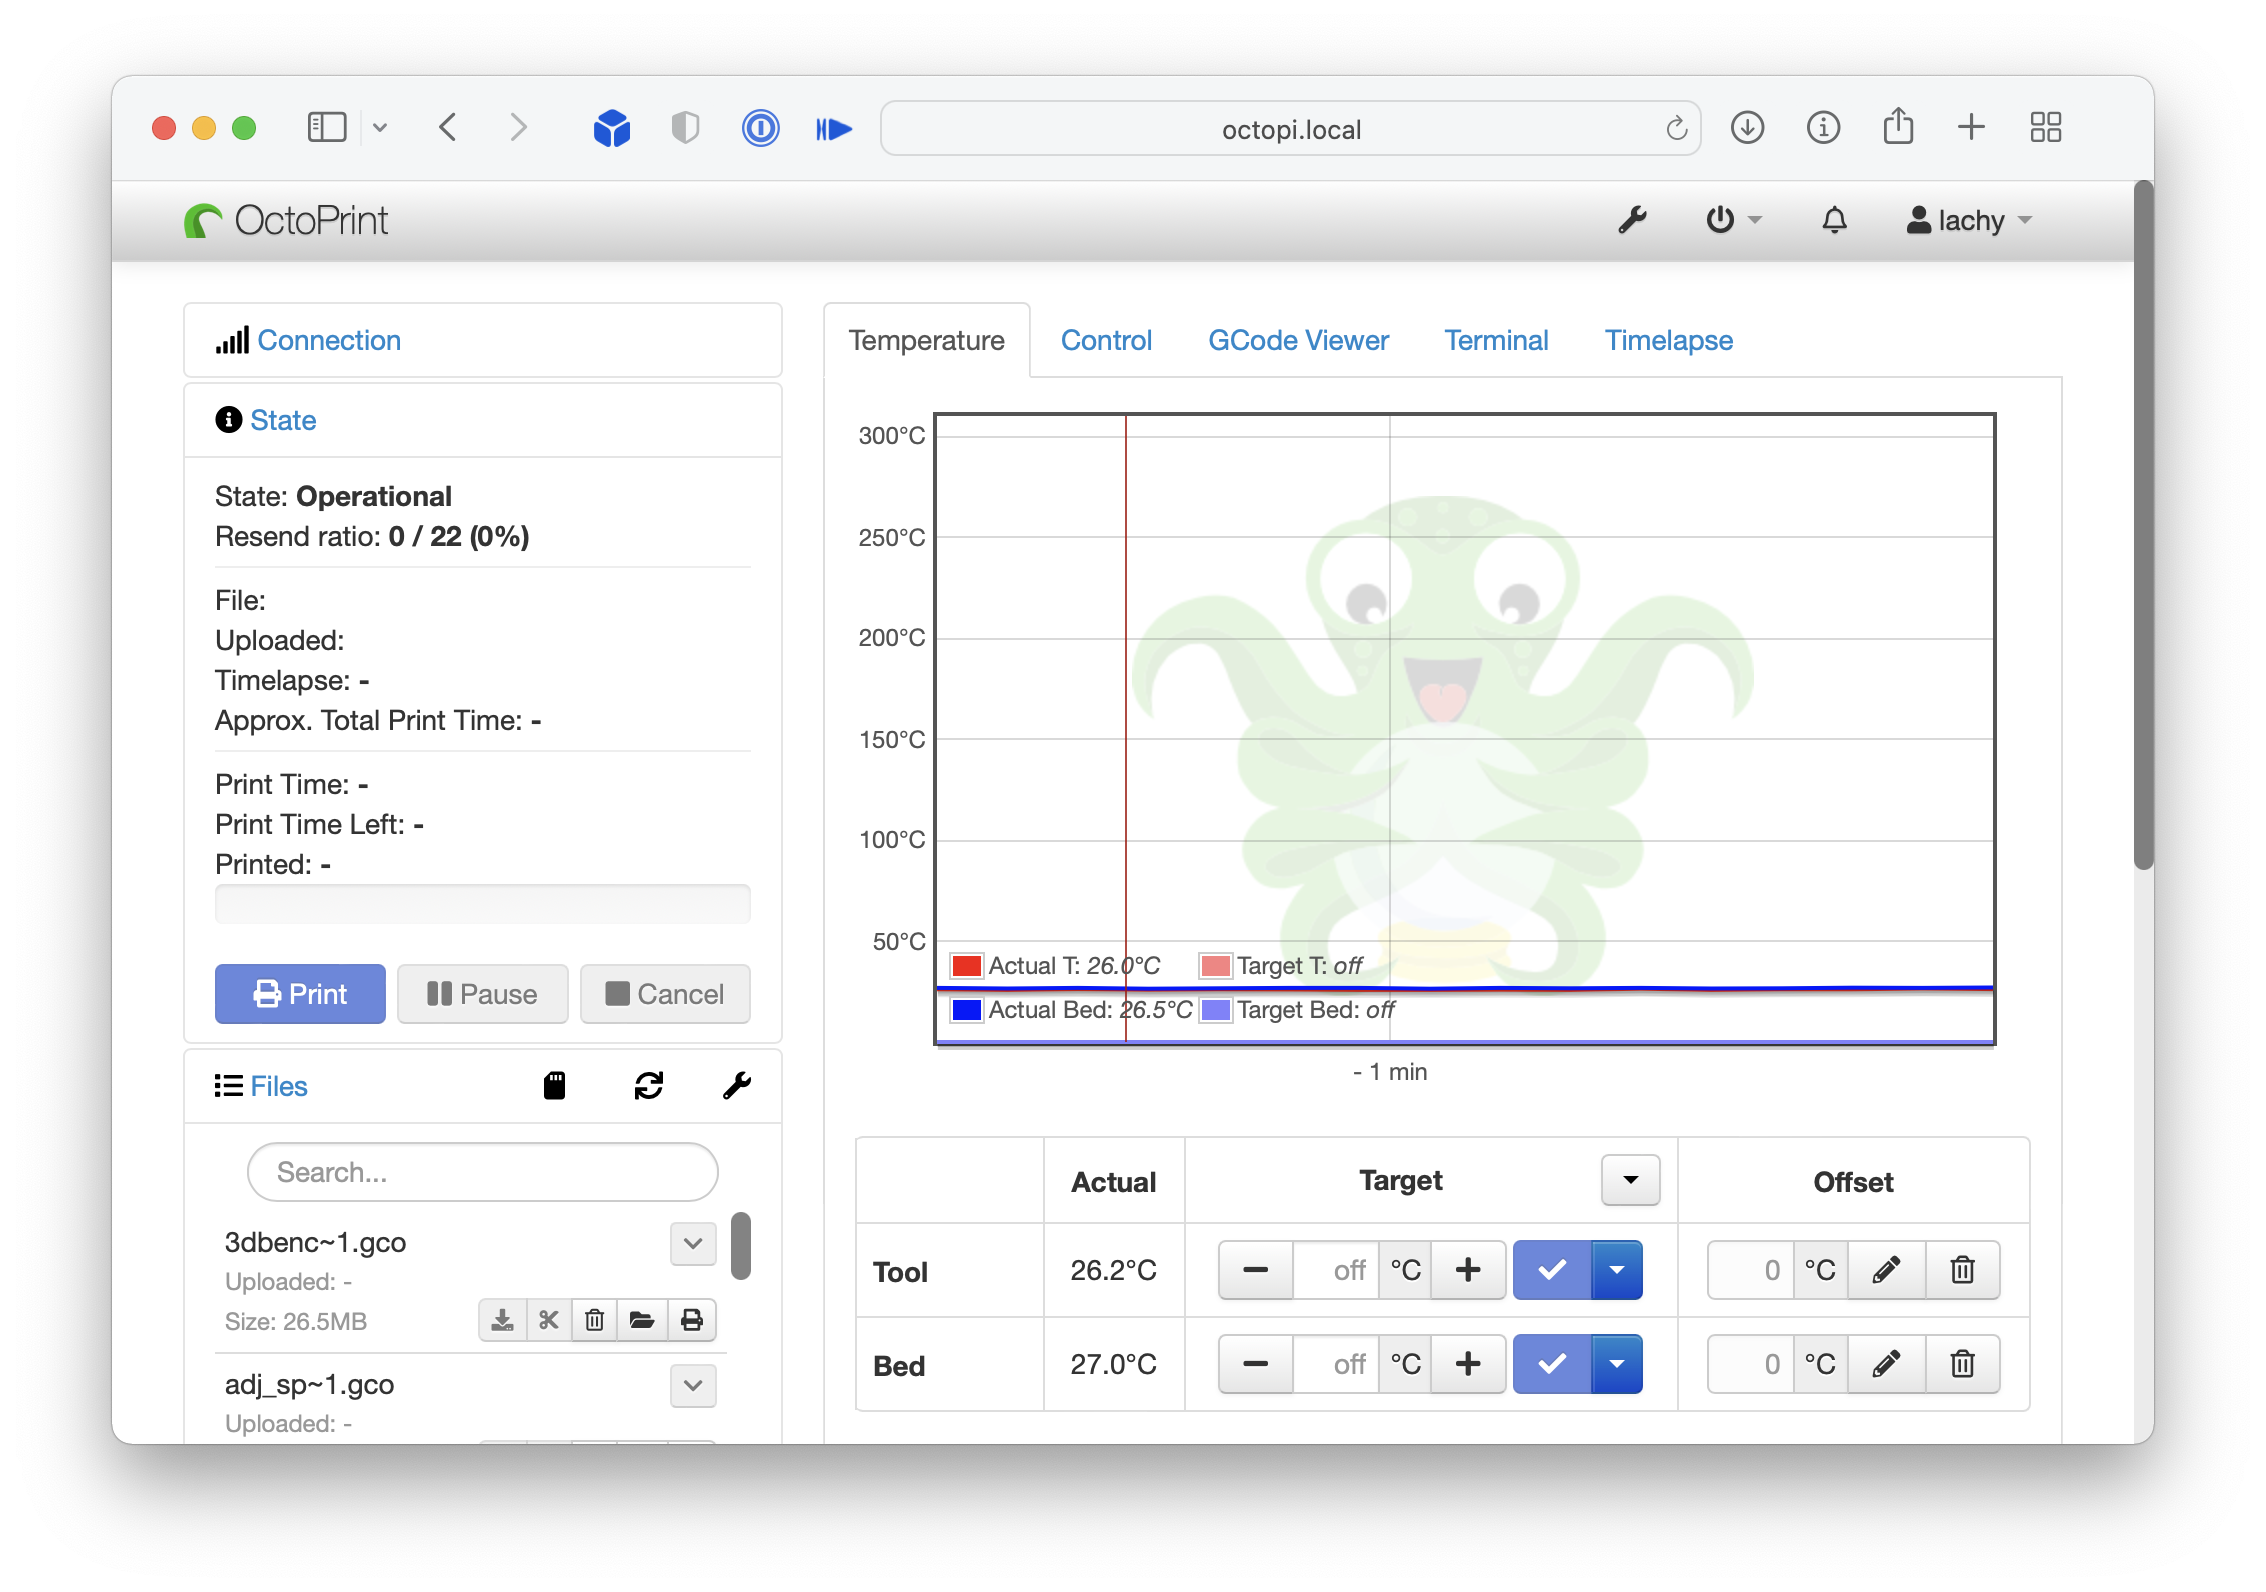The width and height of the screenshot is (2266, 1592).
Task: Click the Search files input field
Action: 482,1168
